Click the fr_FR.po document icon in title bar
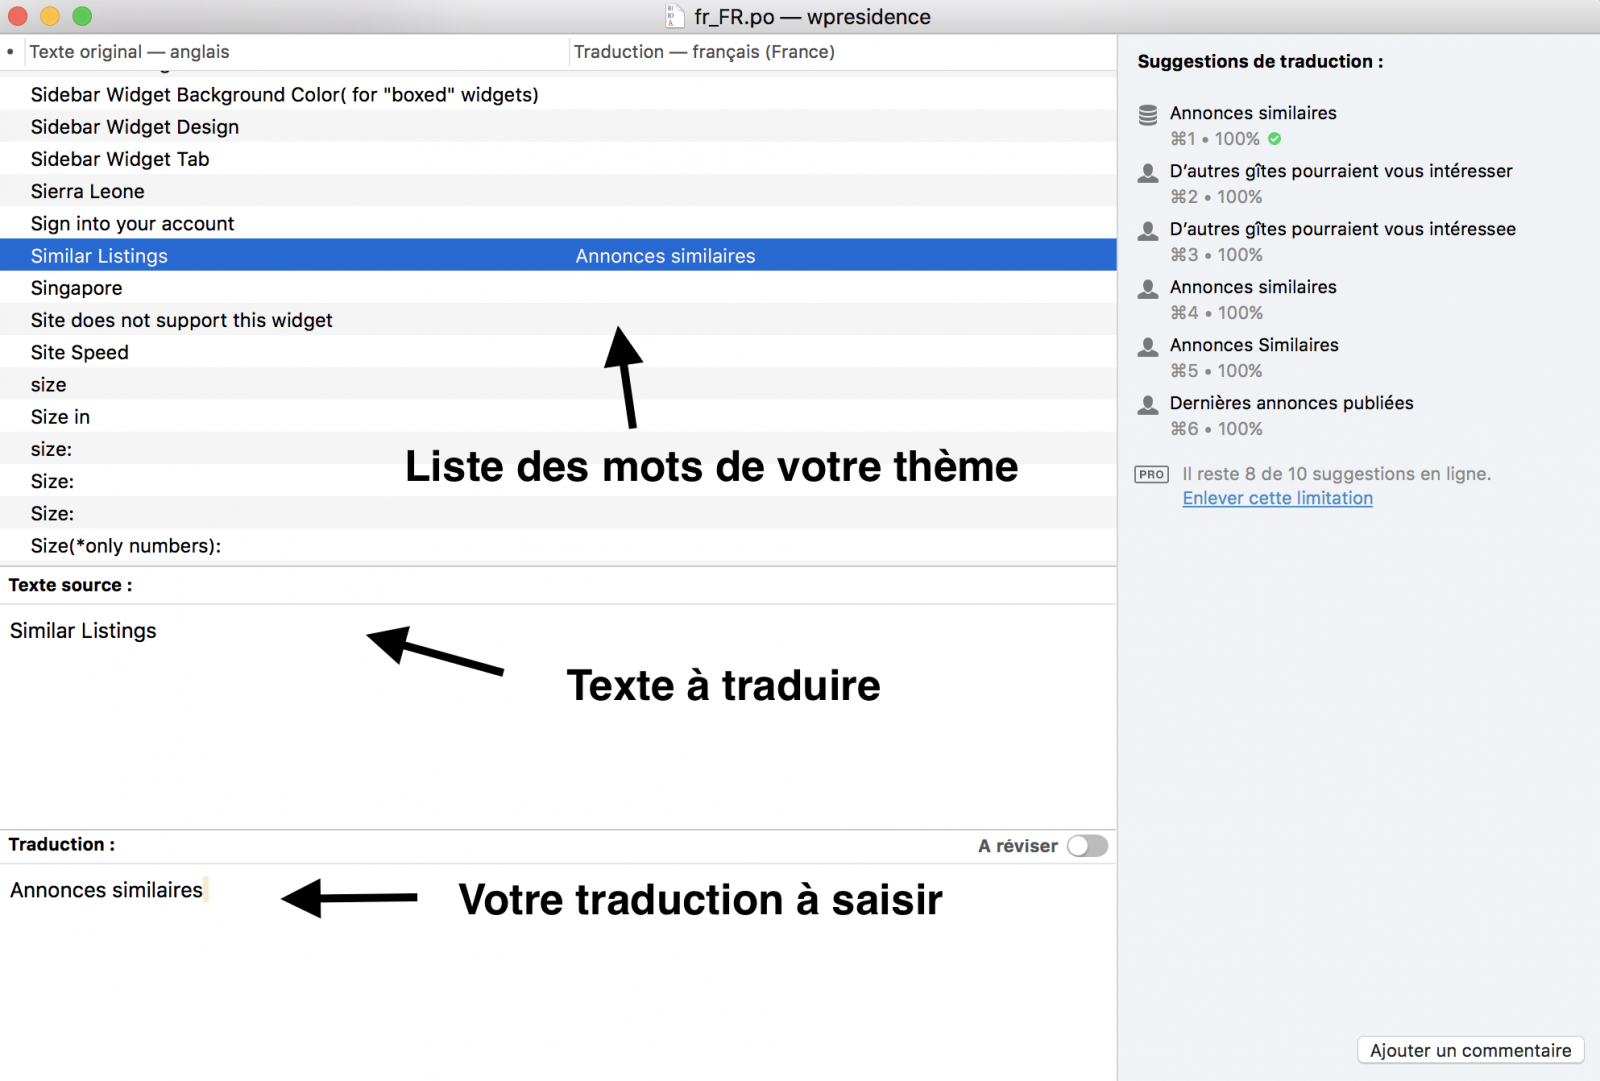Viewport: 1600px width, 1081px height. point(675,16)
